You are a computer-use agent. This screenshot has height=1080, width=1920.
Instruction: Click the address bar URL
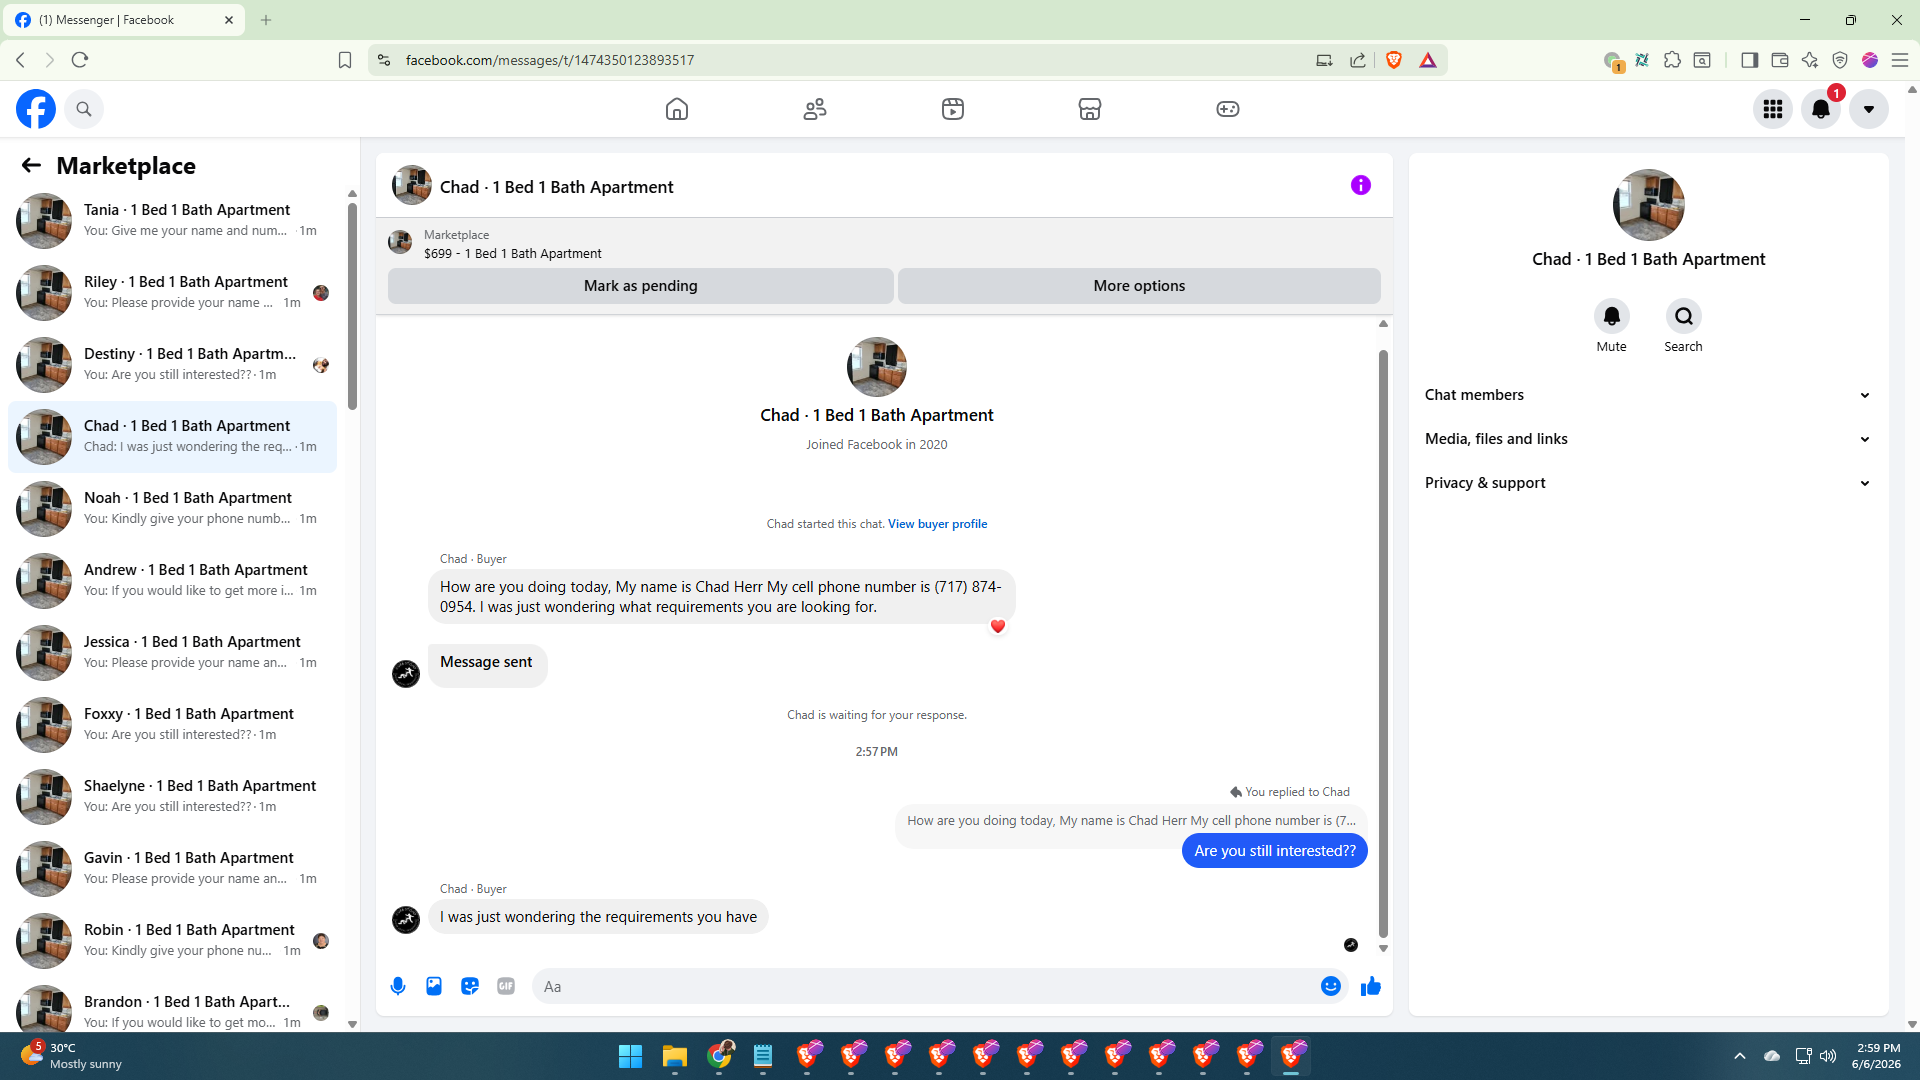pyautogui.click(x=550, y=60)
